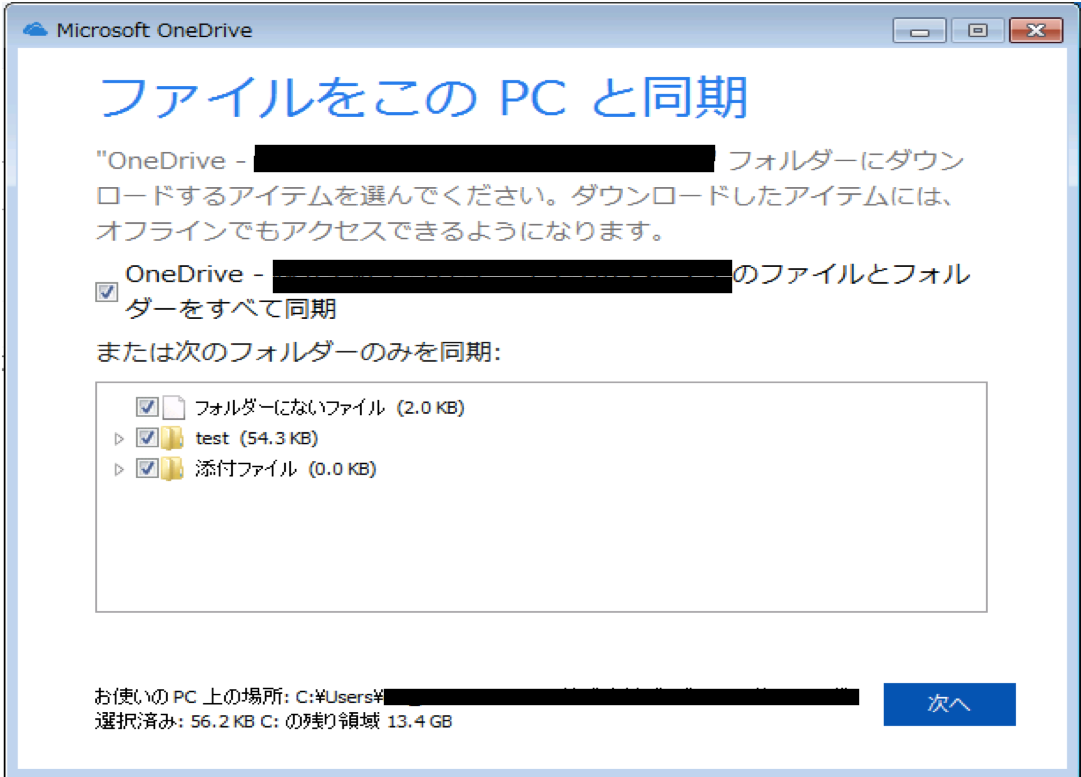Maximize the Microsoft OneDrive window
Viewport: 1081px width, 777px height.
[x=977, y=31]
